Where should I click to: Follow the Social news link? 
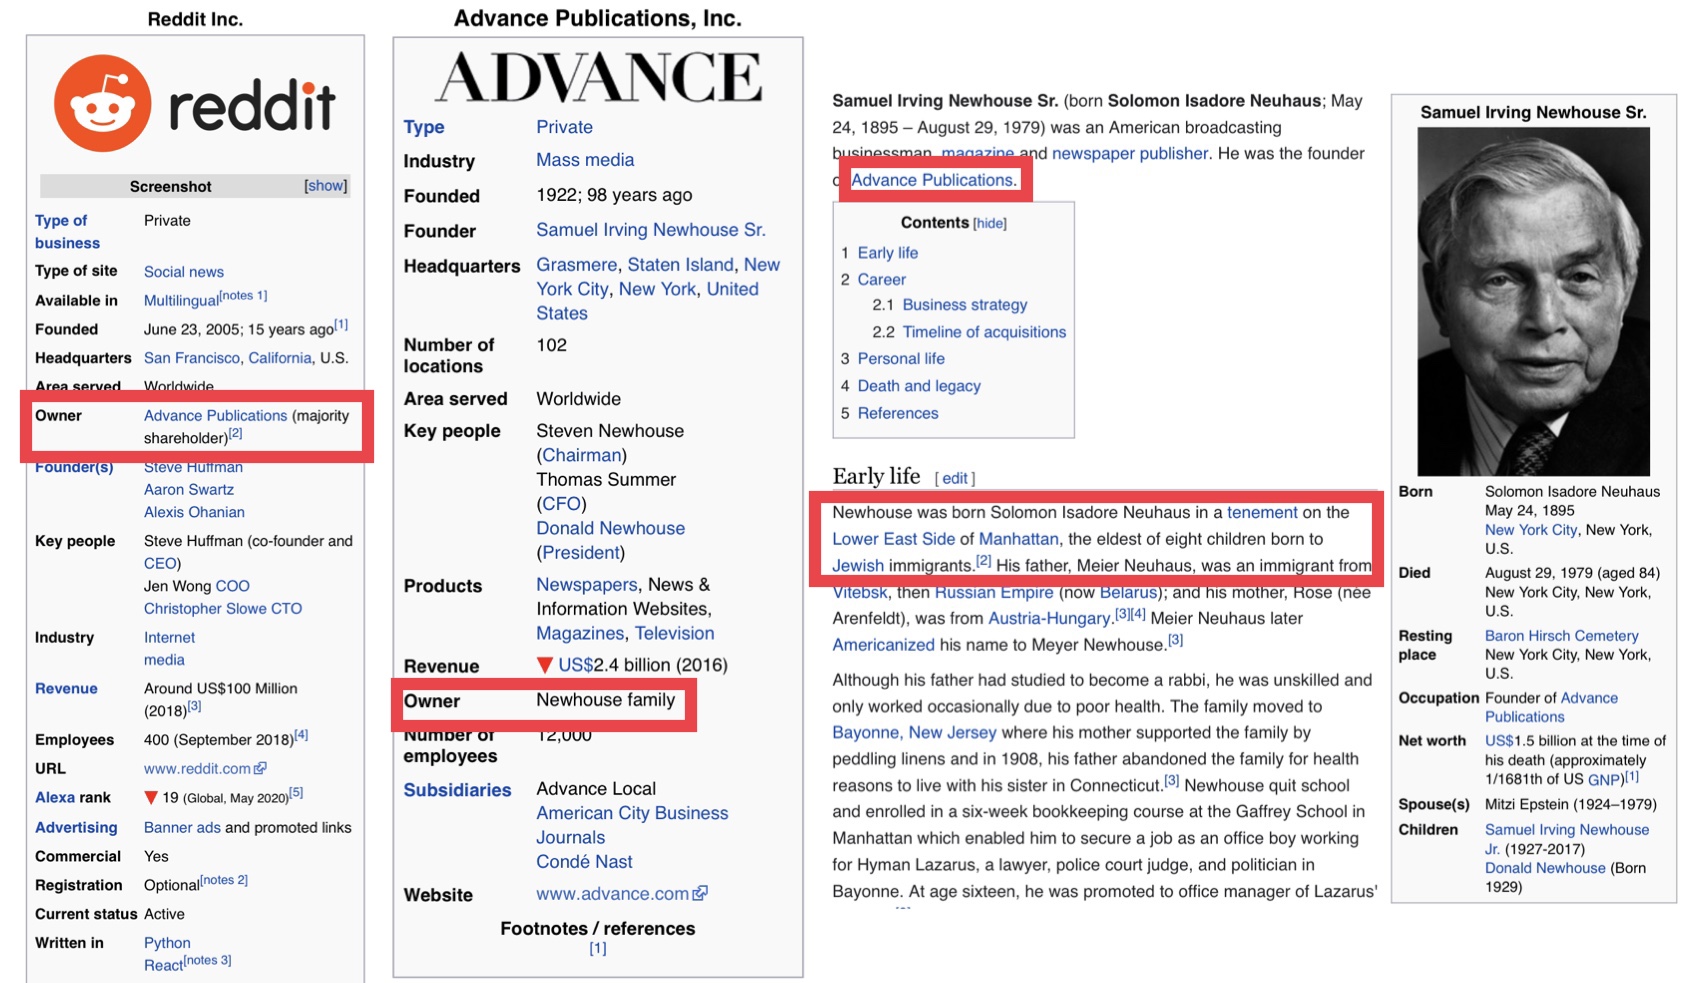(184, 272)
